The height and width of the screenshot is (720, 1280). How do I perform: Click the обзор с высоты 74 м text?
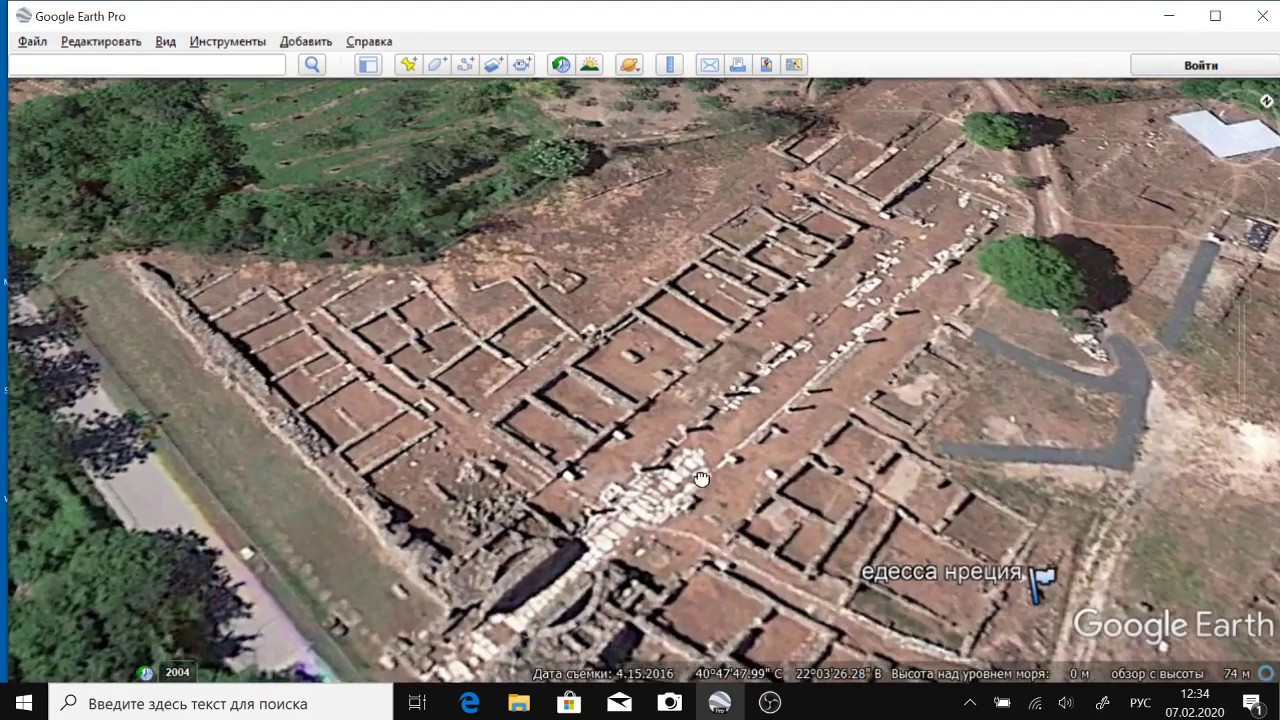click(1180, 674)
